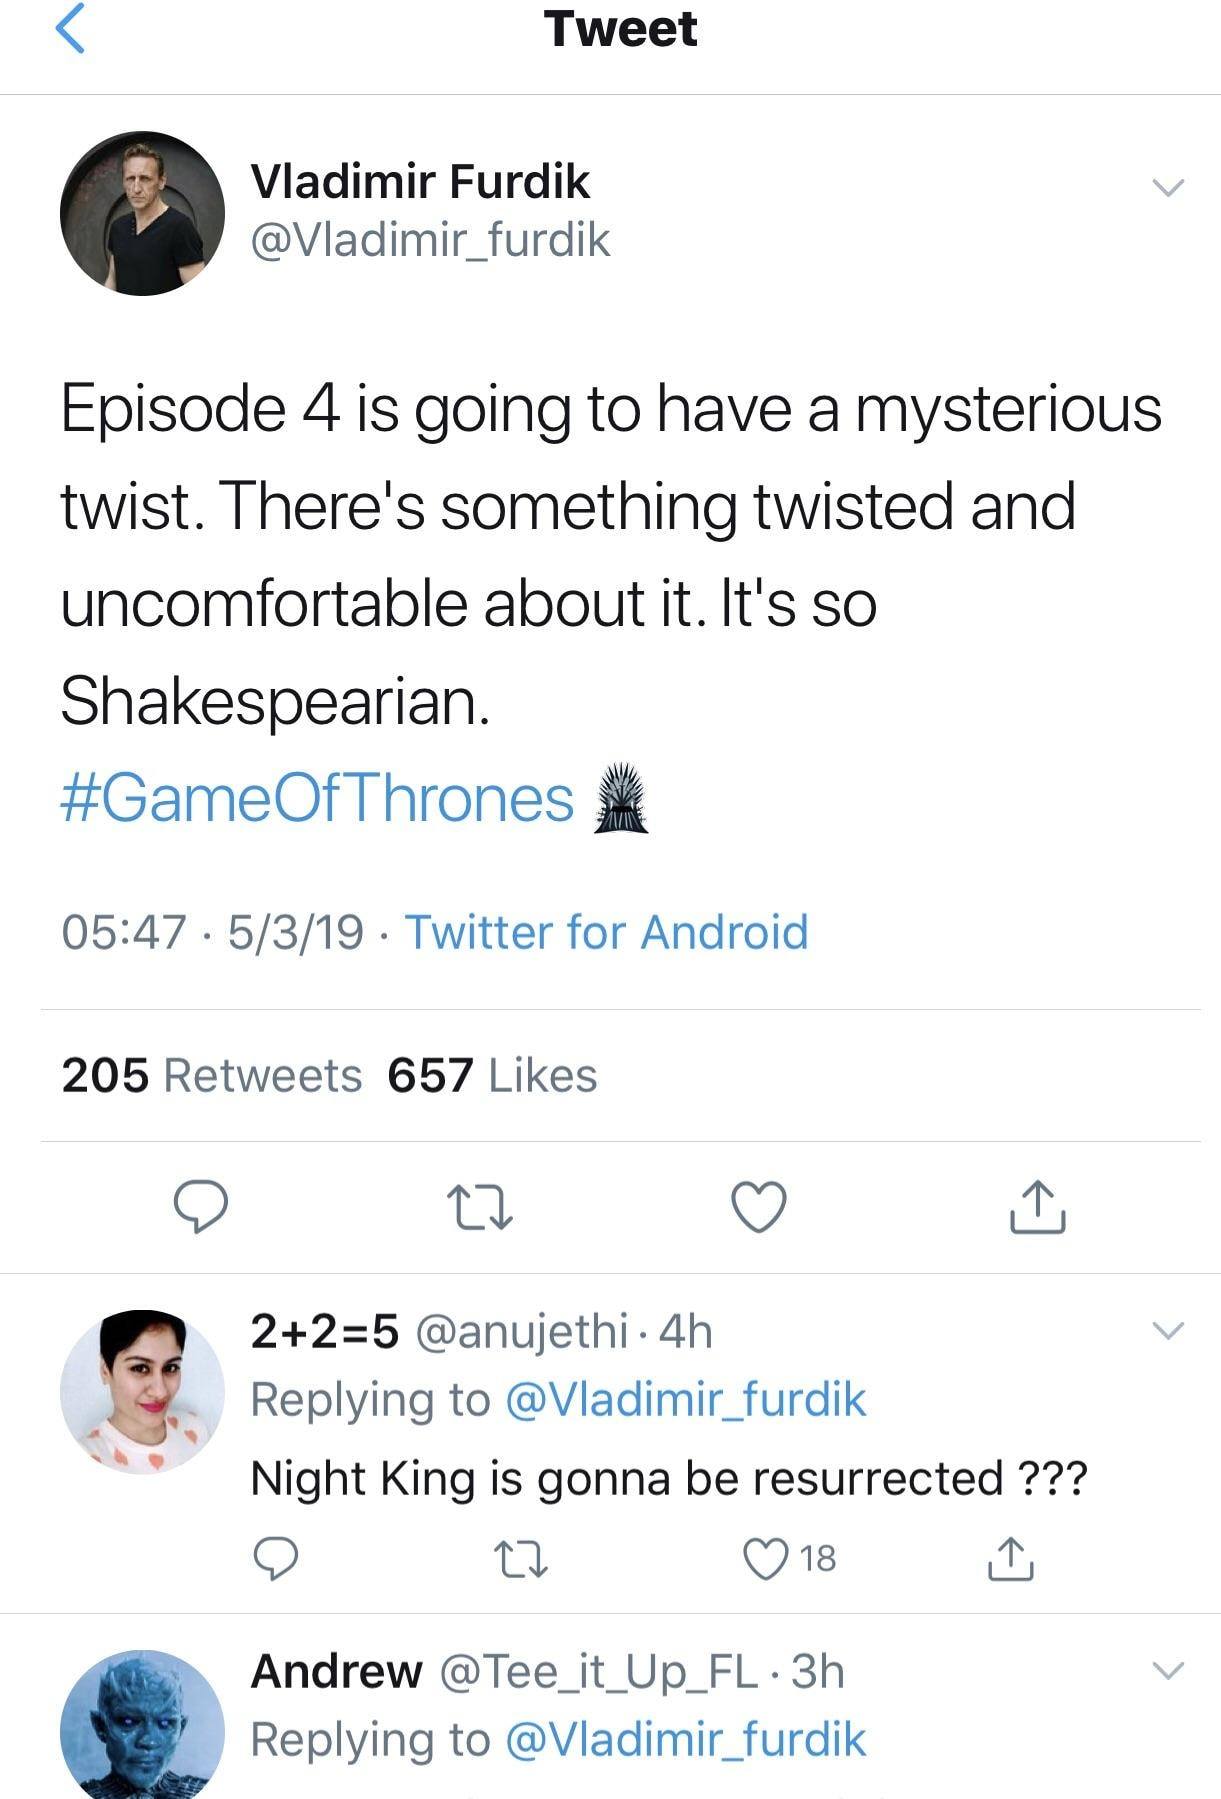Open Vladimir Furdik's profile picture
Screen dimensions: 1221x1799
pyautogui.click(x=142, y=213)
